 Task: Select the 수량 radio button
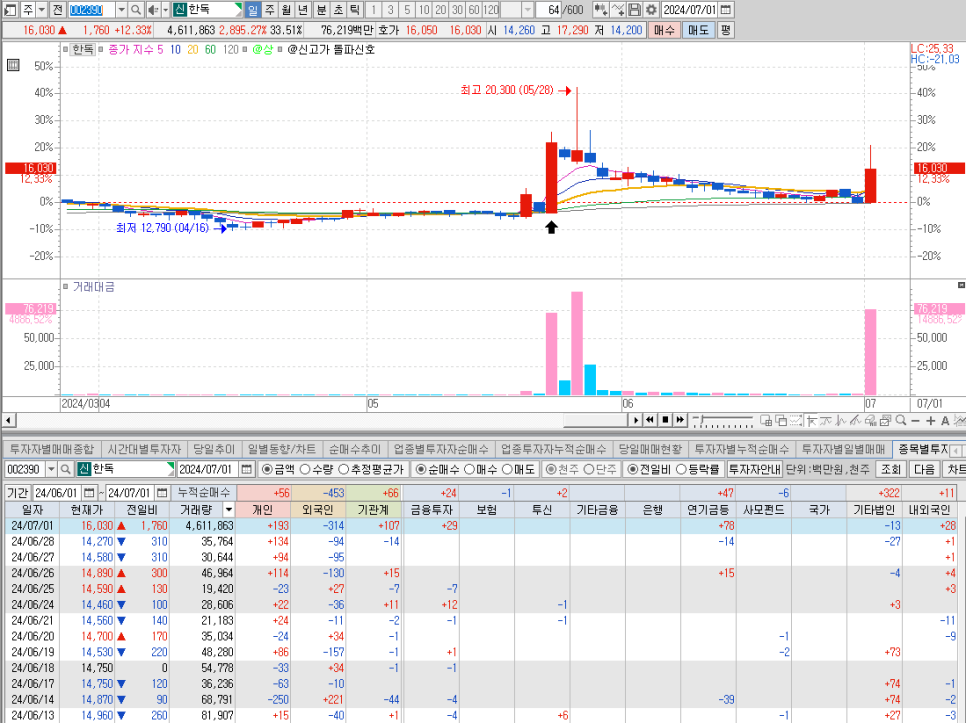pos(304,469)
